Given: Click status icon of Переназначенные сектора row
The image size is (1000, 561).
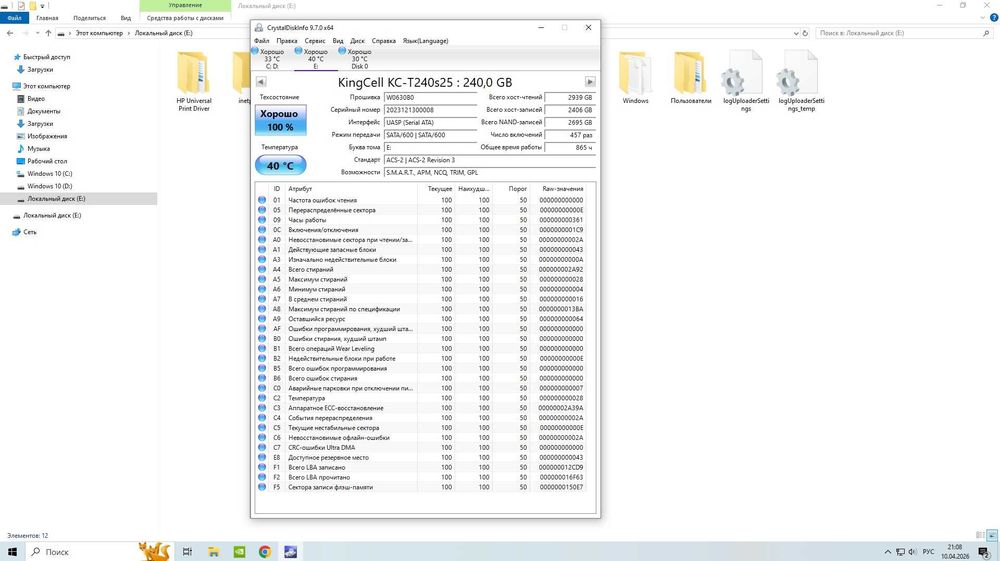Looking at the screenshot, I should 262,210.
